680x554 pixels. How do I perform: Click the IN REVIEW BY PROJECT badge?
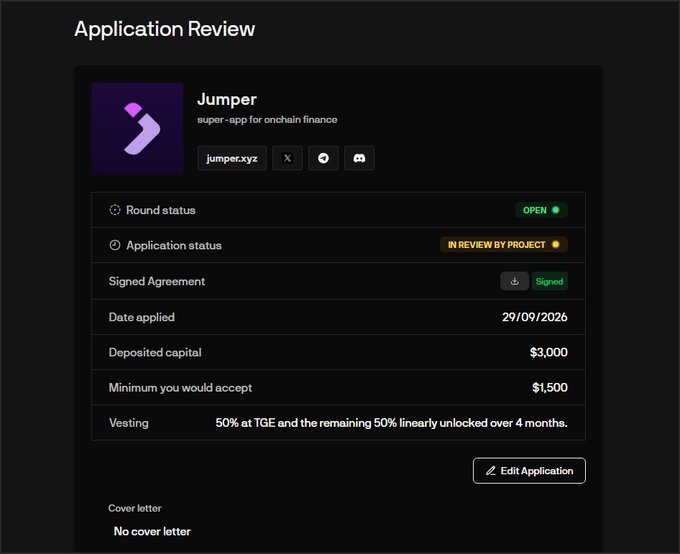[503, 245]
